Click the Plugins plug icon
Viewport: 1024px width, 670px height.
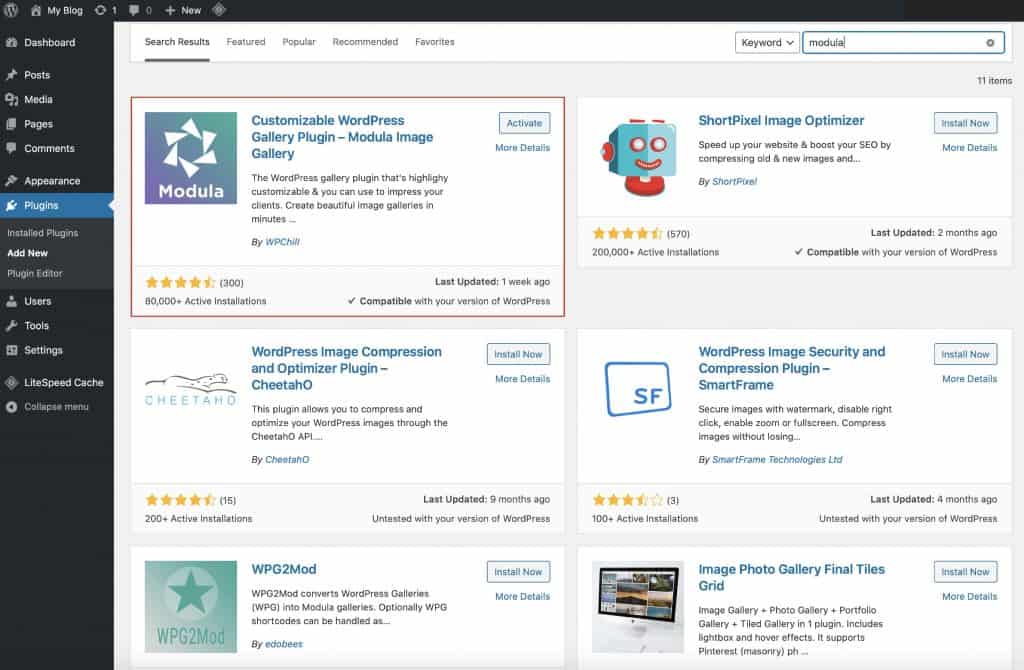click(x=11, y=206)
